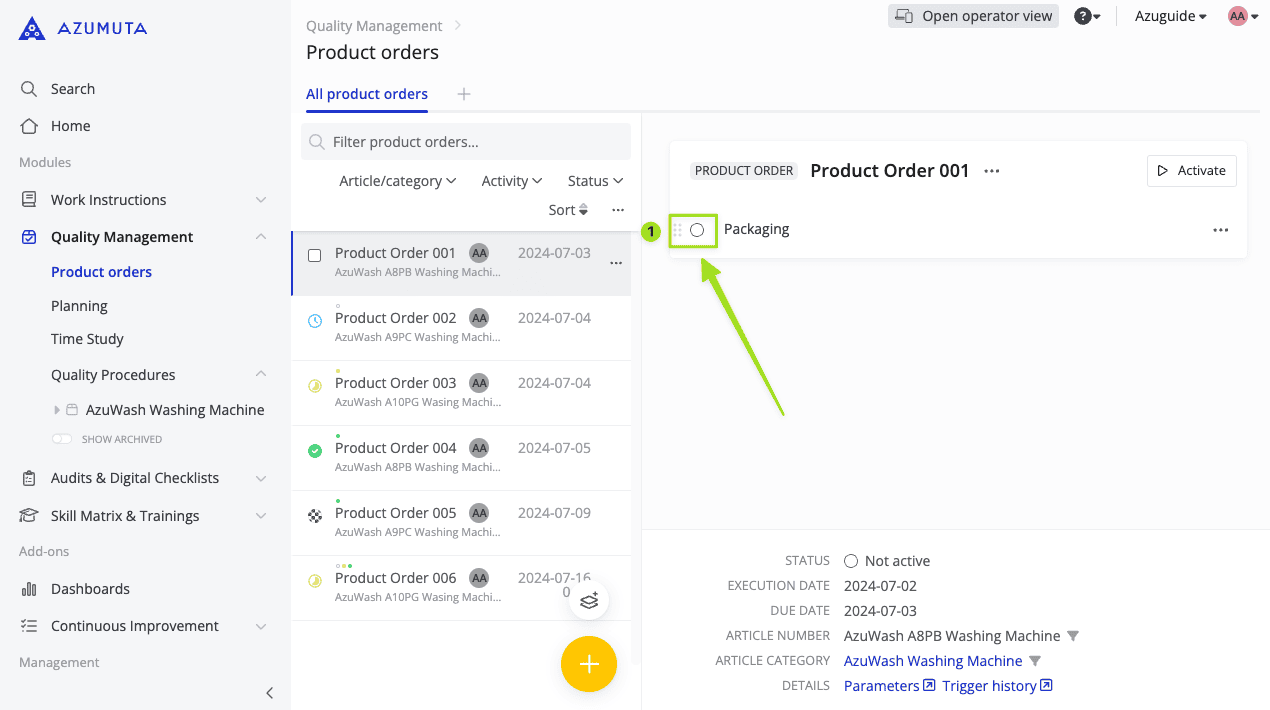
Task: Open the Trigger history link
Action: [990, 685]
